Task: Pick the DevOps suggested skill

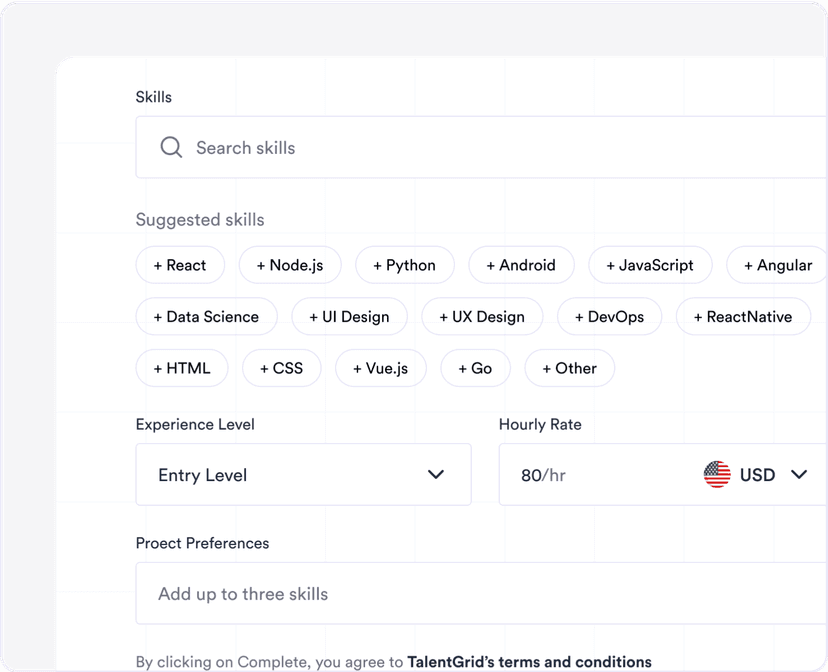Action: tap(610, 317)
